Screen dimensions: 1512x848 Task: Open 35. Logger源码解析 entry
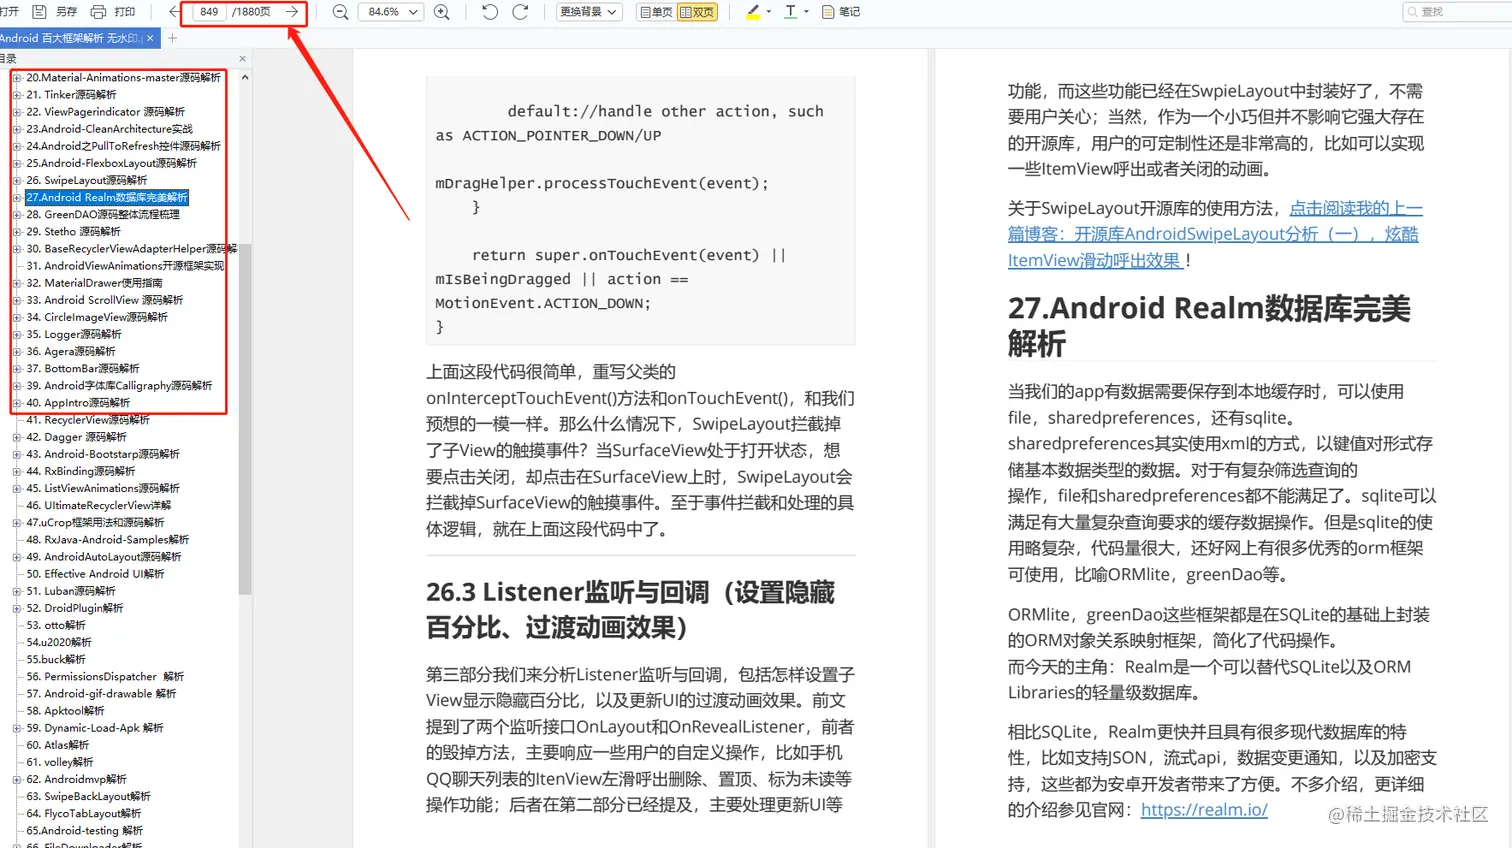click(x=73, y=335)
